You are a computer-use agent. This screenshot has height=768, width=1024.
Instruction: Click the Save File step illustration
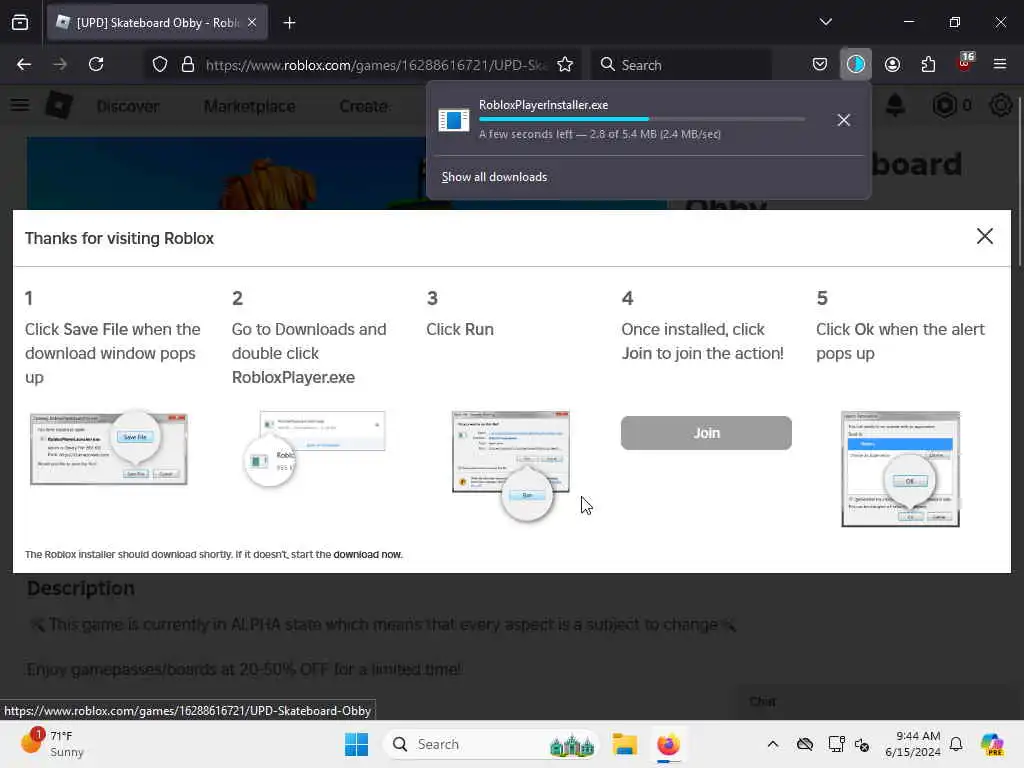pyautogui.click(x=109, y=448)
